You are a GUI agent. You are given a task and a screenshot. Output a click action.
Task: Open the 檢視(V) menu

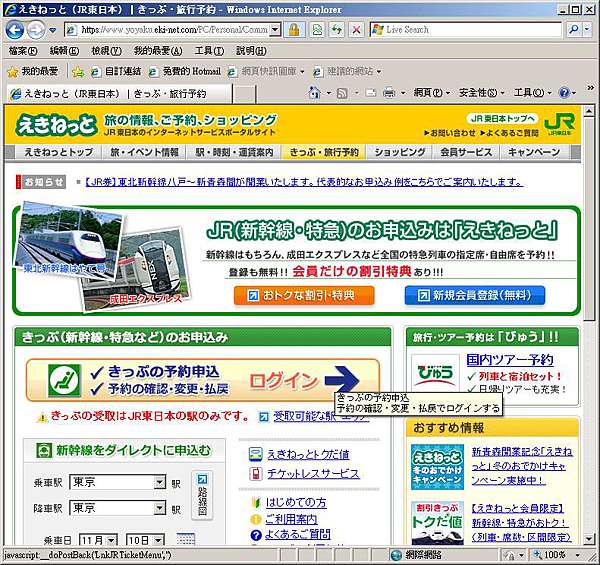point(106,50)
